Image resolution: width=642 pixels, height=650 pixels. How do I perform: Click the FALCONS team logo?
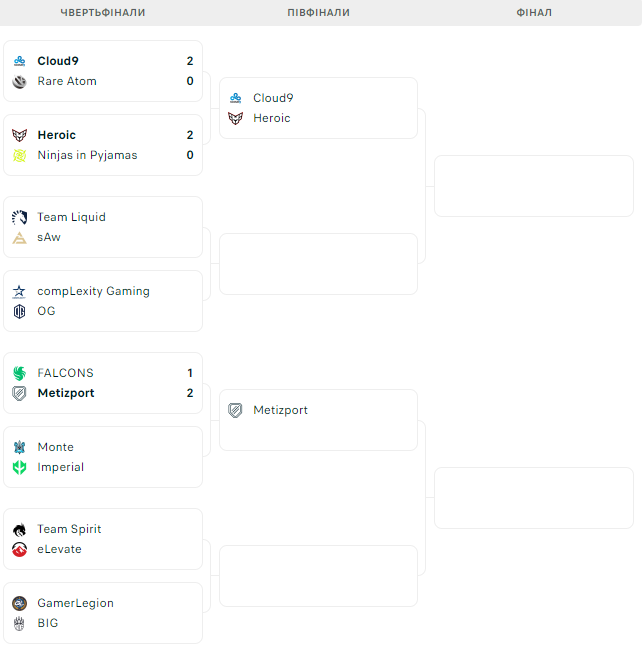pyautogui.click(x=19, y=373)
